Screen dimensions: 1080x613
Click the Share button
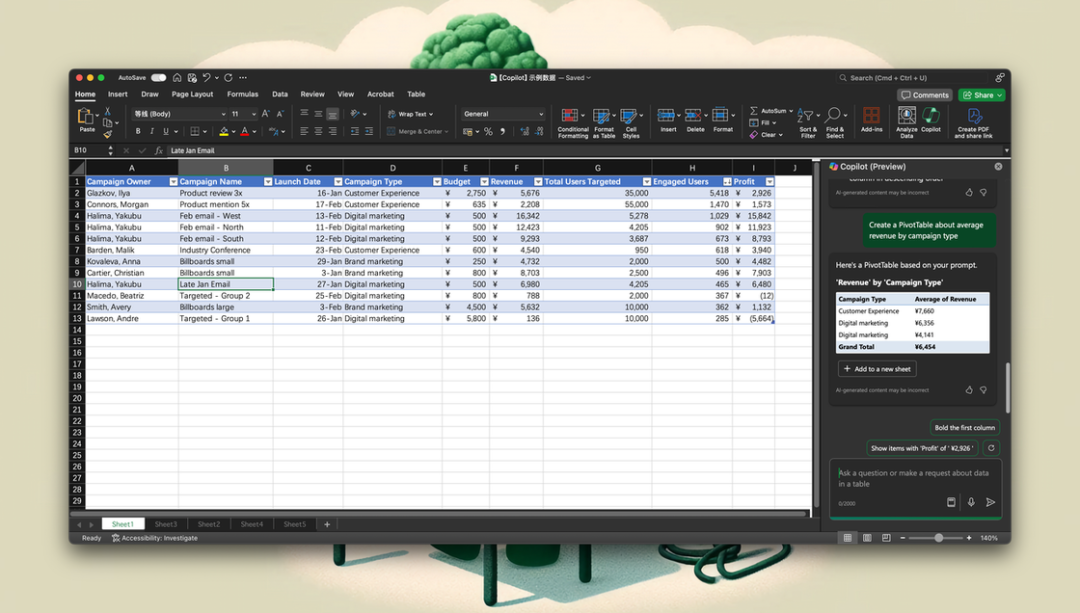pos(981,95)
